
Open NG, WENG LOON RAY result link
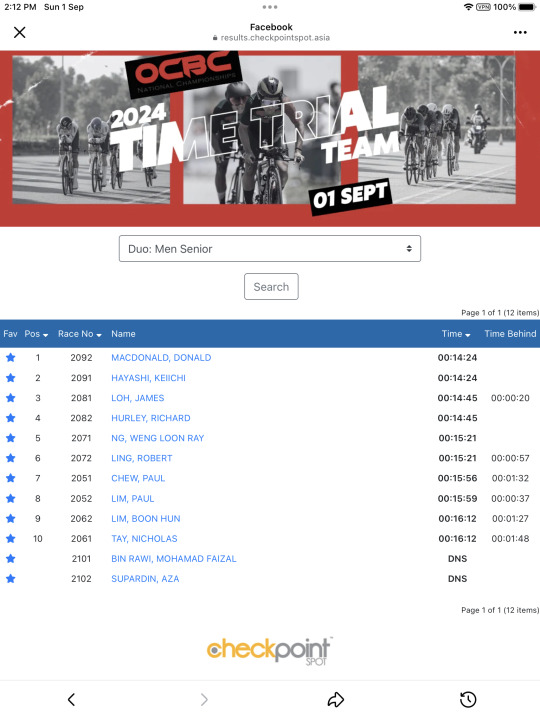pyautogui.click(x=158, y=438)
